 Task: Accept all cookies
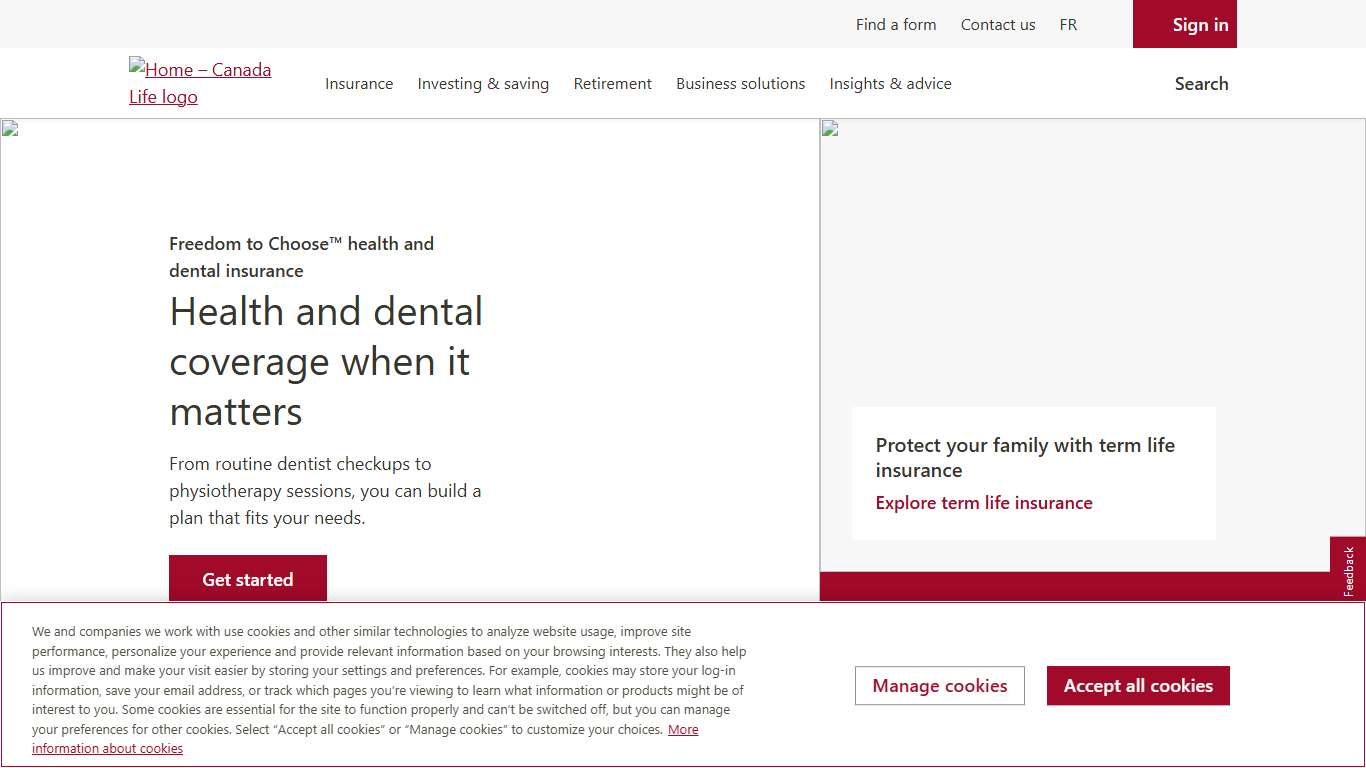pyautogui.click(x=1138, y=686)
